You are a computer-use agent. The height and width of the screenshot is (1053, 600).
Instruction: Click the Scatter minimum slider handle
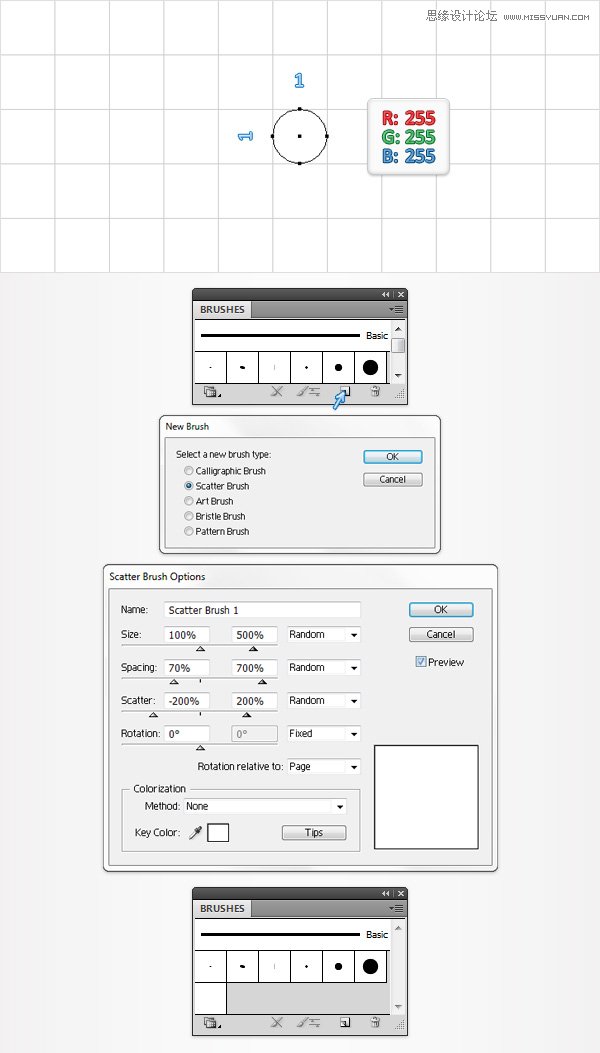click(x=153, y=715)
